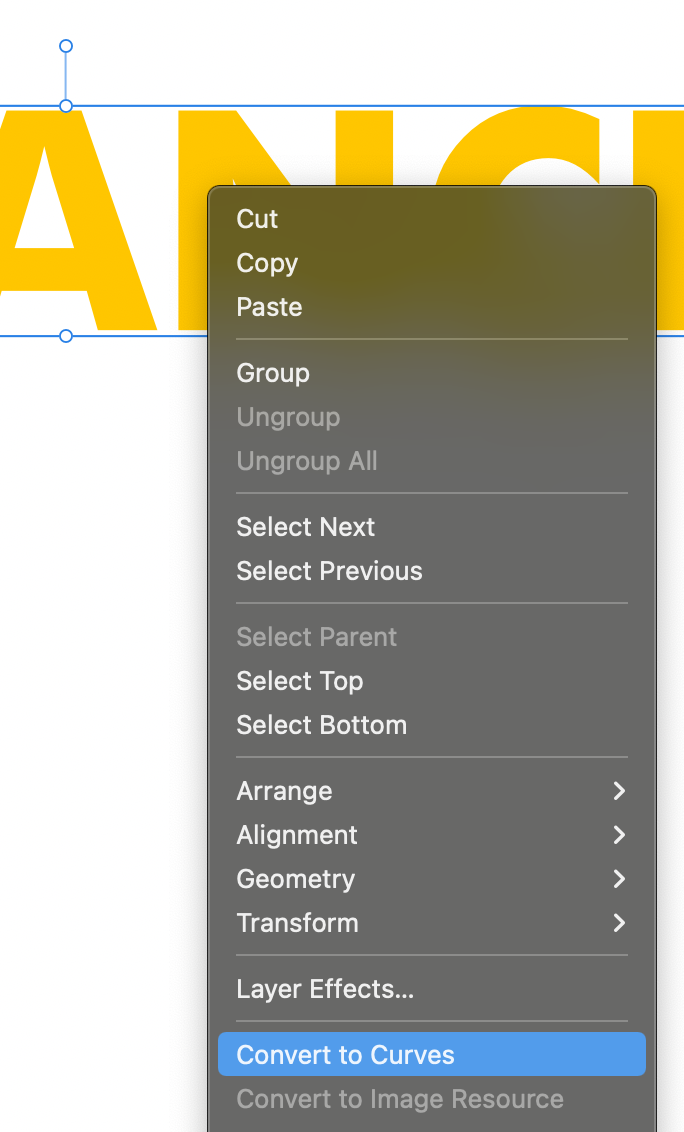Expand the Geometry submenu
This screenshot has width=684, height=1132.
point(295,879)
